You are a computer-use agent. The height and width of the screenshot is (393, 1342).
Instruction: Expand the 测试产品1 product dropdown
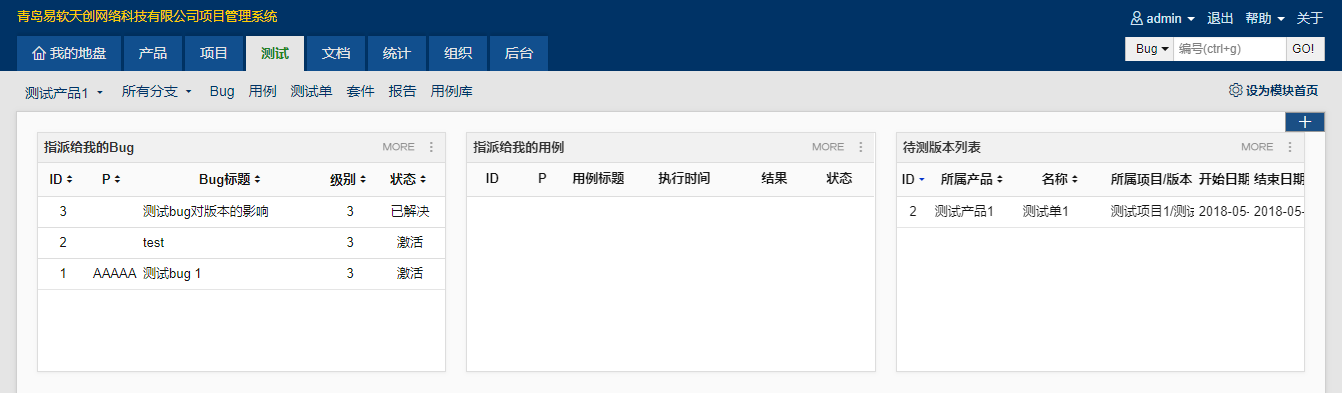(64, 92)
